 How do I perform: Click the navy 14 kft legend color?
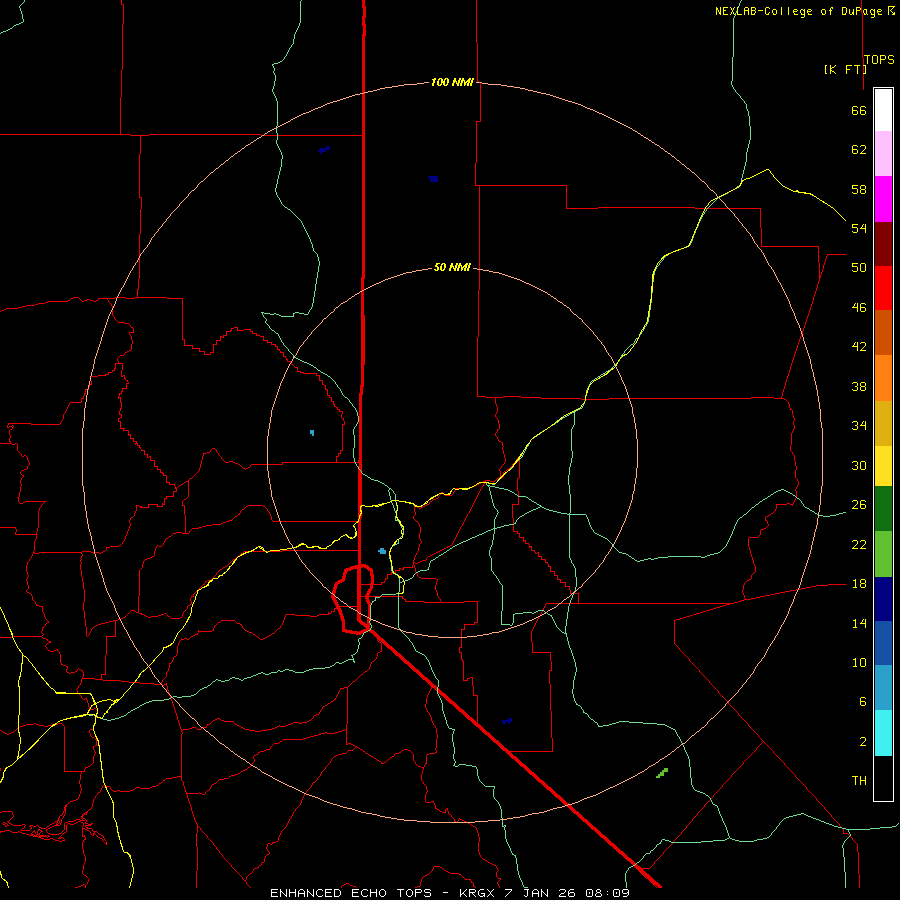point(883,599)
